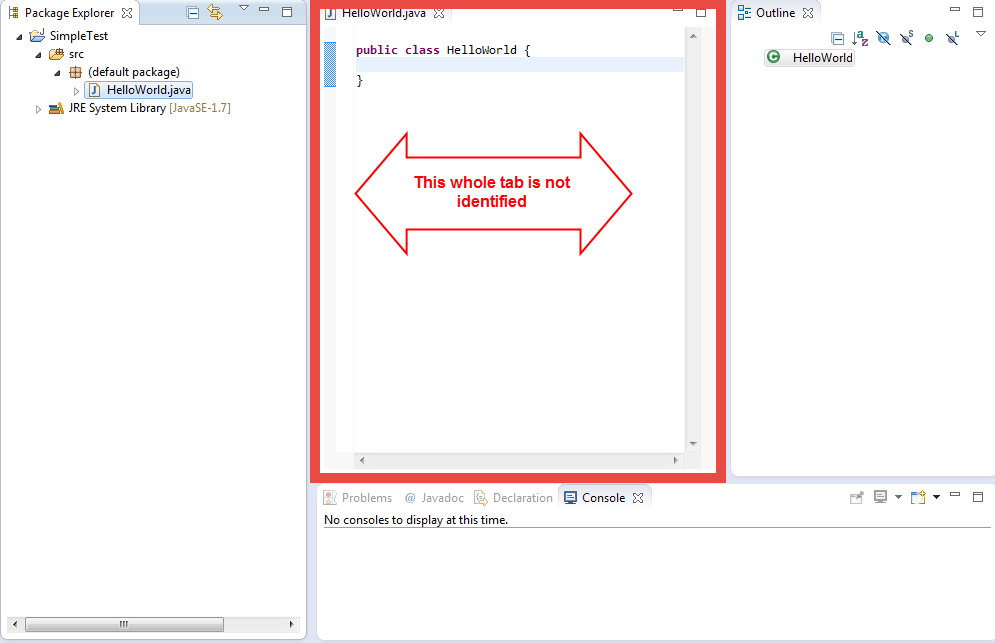Viewport: 995px width, 643px height.
Task: Switch to the Problems tab
Action: click(358, 498)
